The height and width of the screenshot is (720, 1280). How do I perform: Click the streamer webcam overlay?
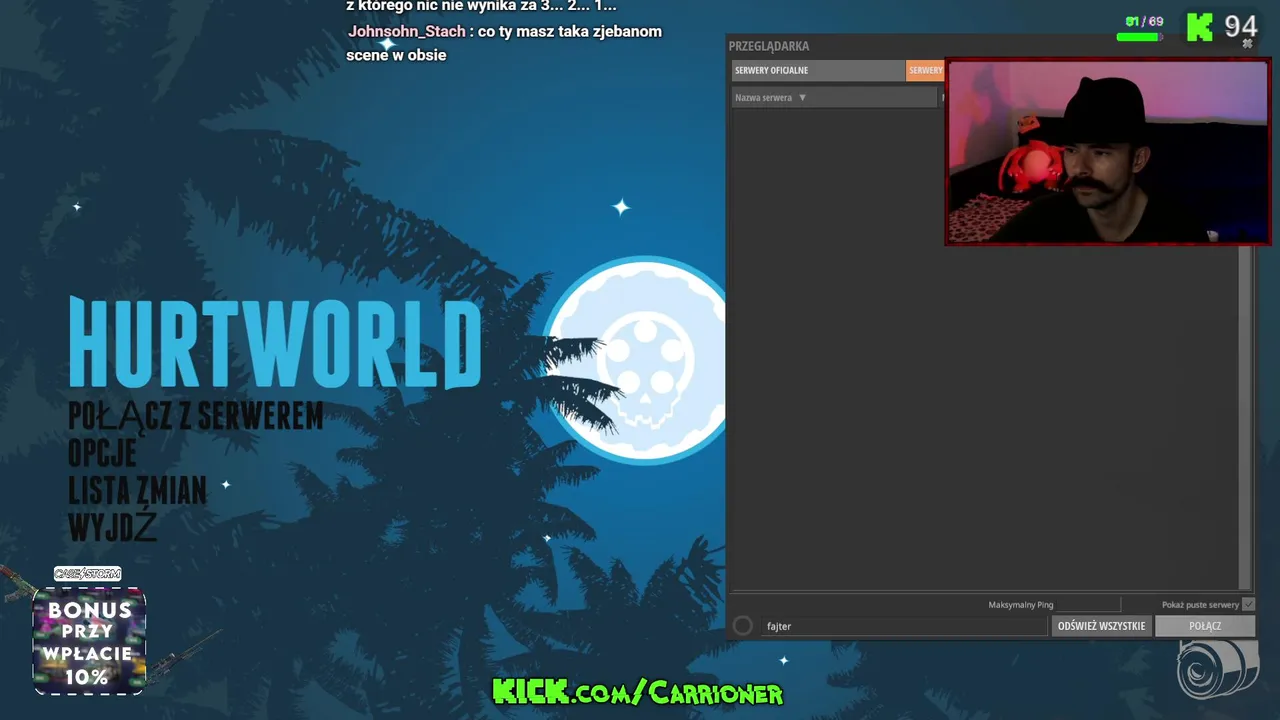click(x=1108, y=152)
